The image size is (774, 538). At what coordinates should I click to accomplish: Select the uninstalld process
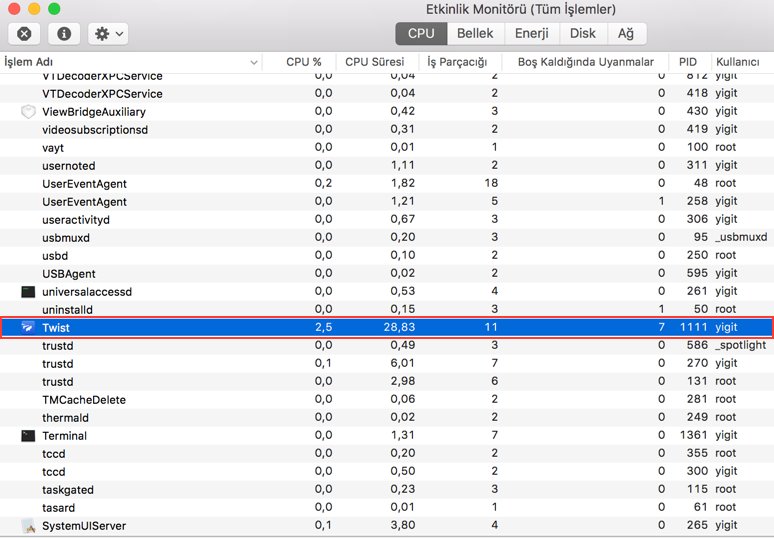coord(387,309)
